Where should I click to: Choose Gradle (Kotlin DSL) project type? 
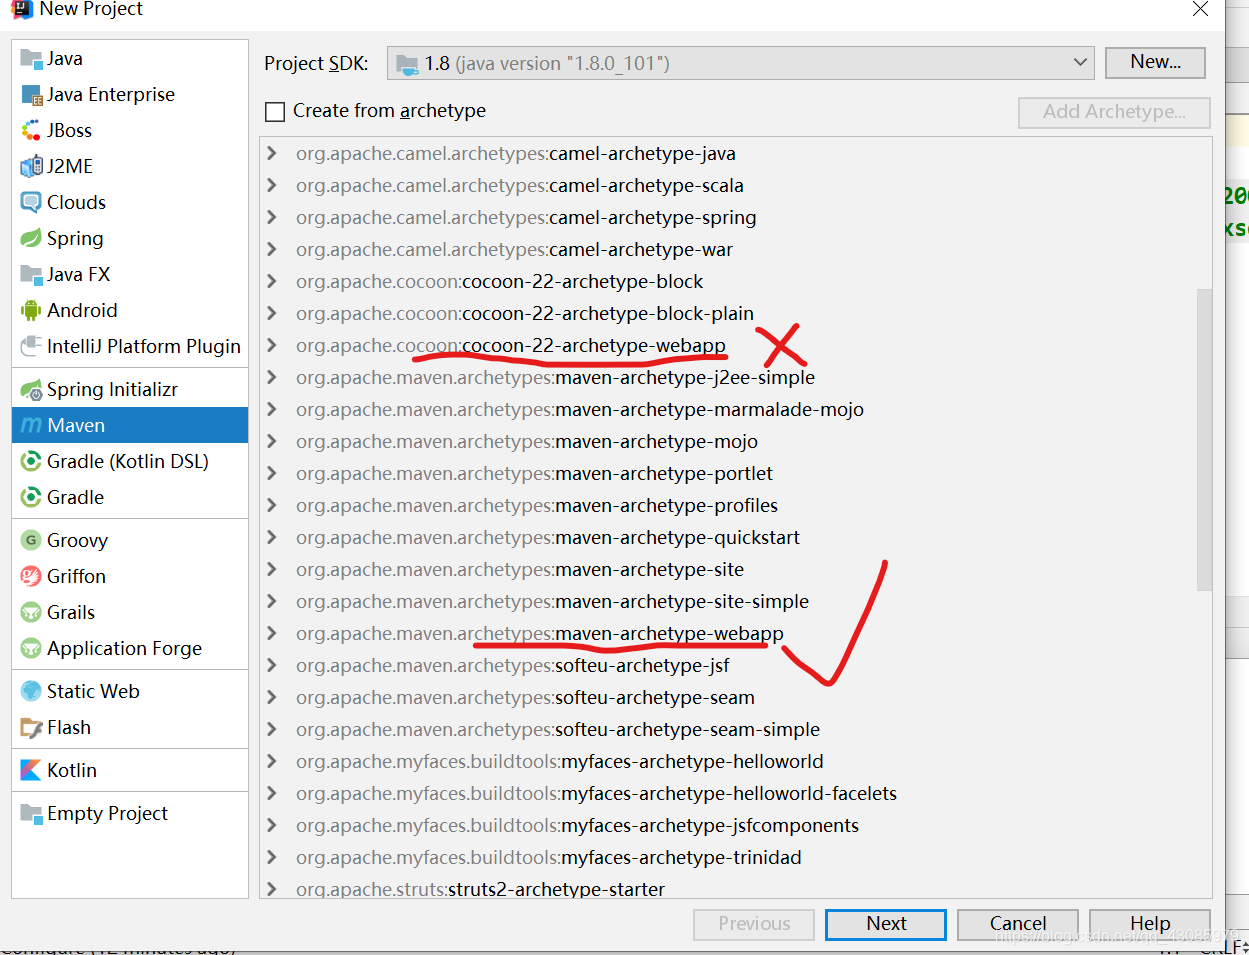130,461
